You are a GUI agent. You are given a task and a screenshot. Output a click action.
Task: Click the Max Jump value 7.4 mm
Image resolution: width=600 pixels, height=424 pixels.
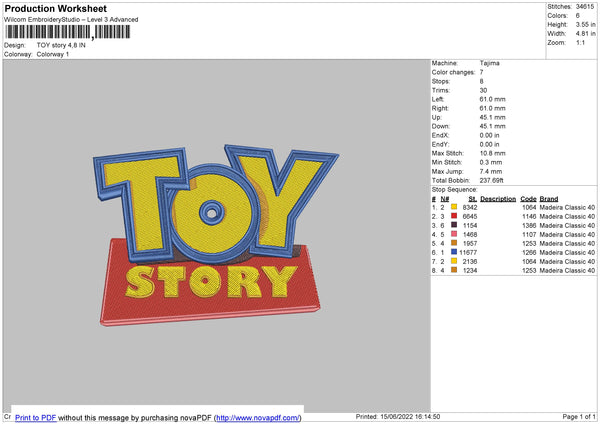point(491,171)
